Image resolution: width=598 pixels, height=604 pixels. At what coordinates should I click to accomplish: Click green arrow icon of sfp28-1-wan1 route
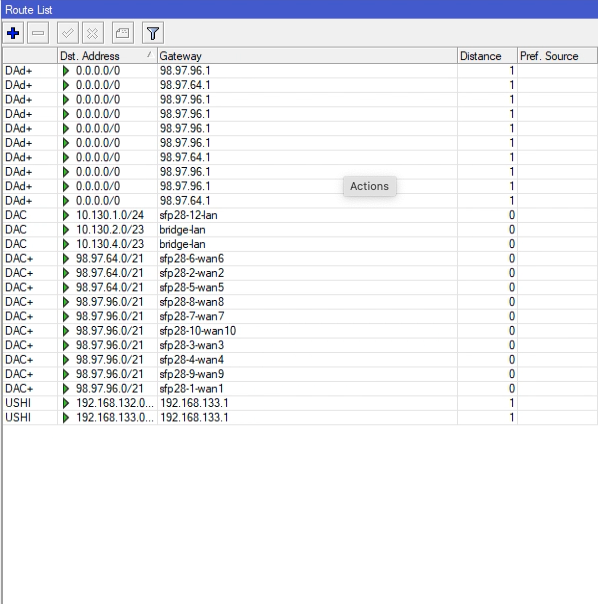(66, 388)
